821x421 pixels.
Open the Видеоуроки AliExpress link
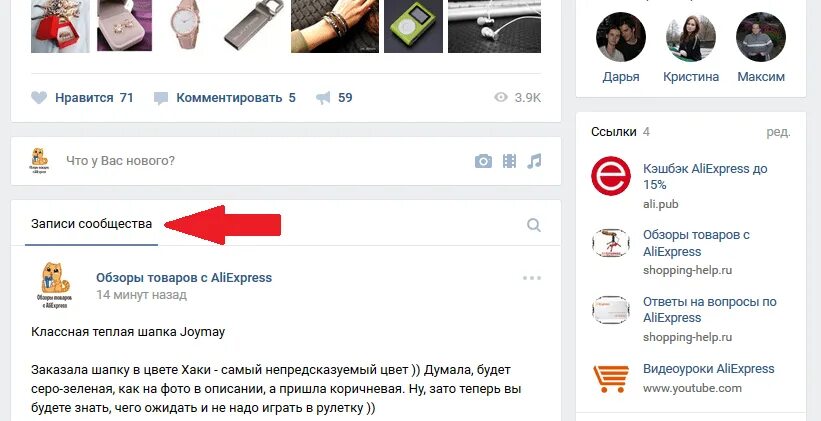708,369
